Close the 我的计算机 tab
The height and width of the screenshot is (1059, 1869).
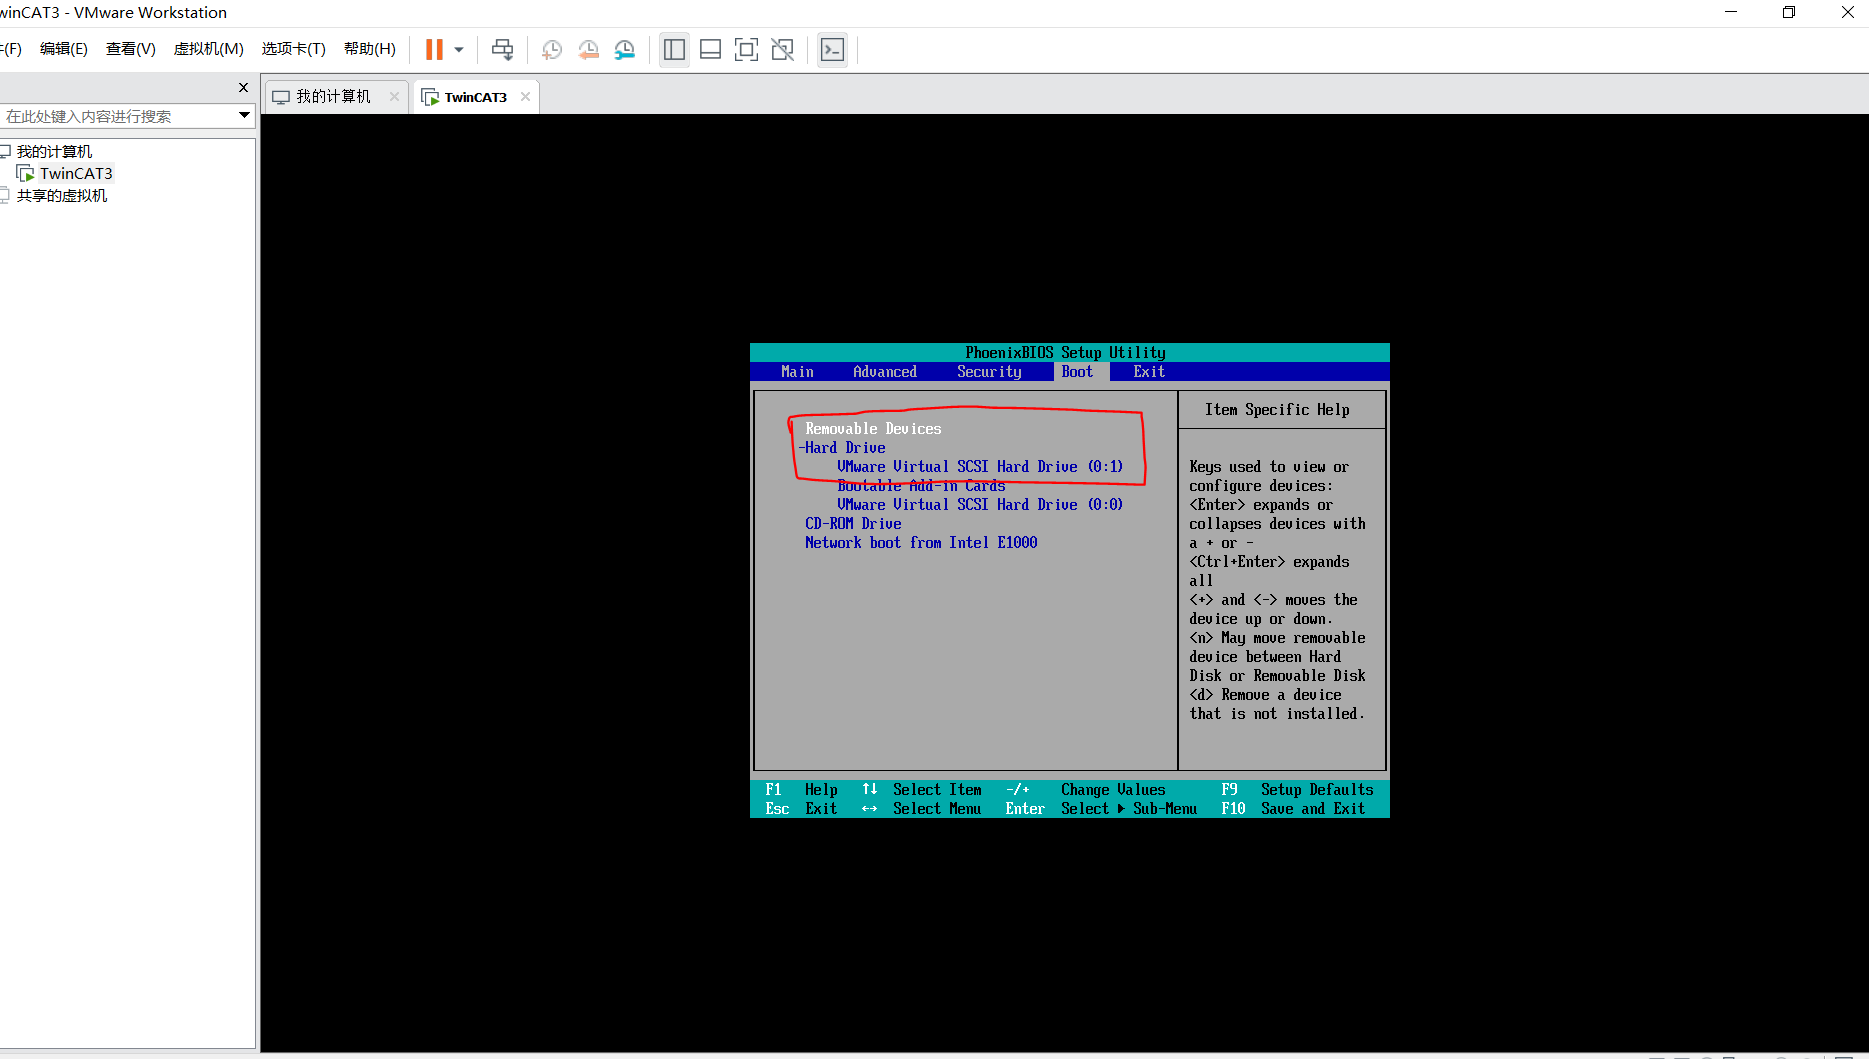point(394,97)
